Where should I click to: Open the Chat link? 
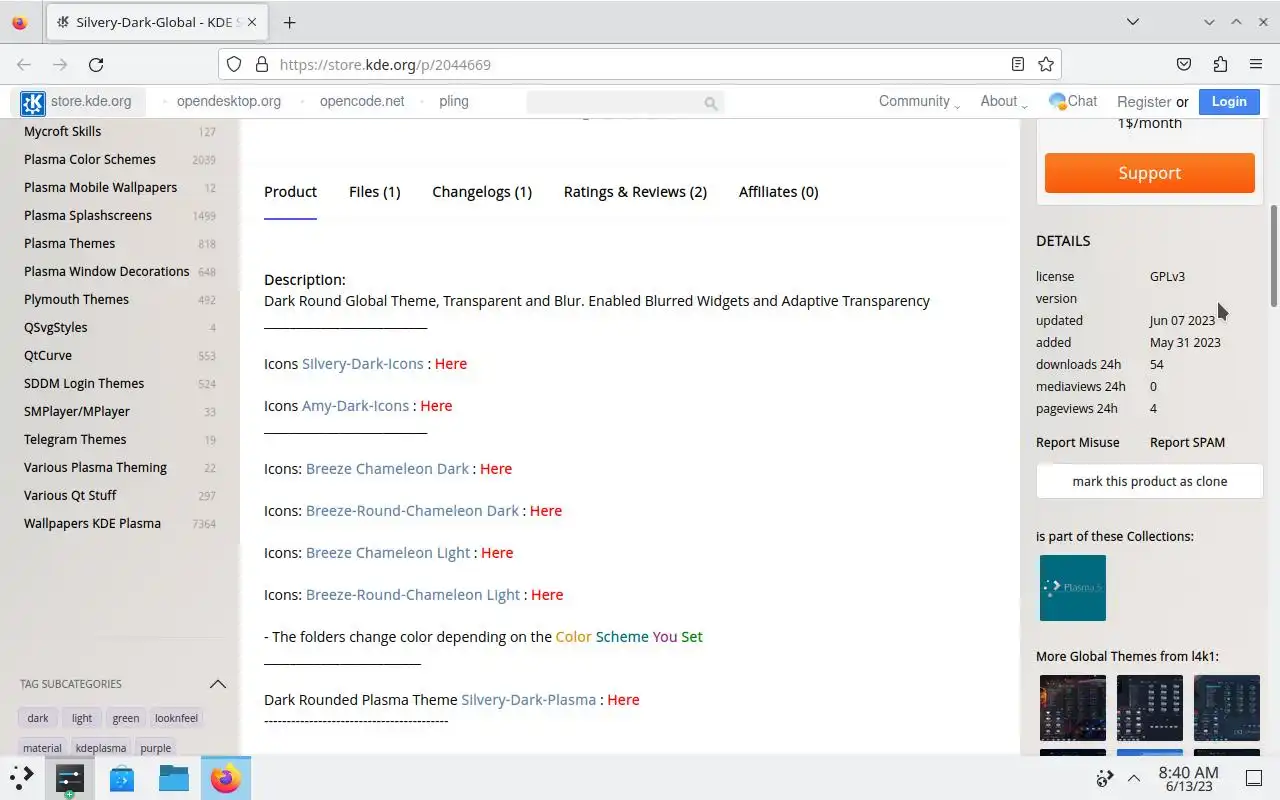[1073, 101]
